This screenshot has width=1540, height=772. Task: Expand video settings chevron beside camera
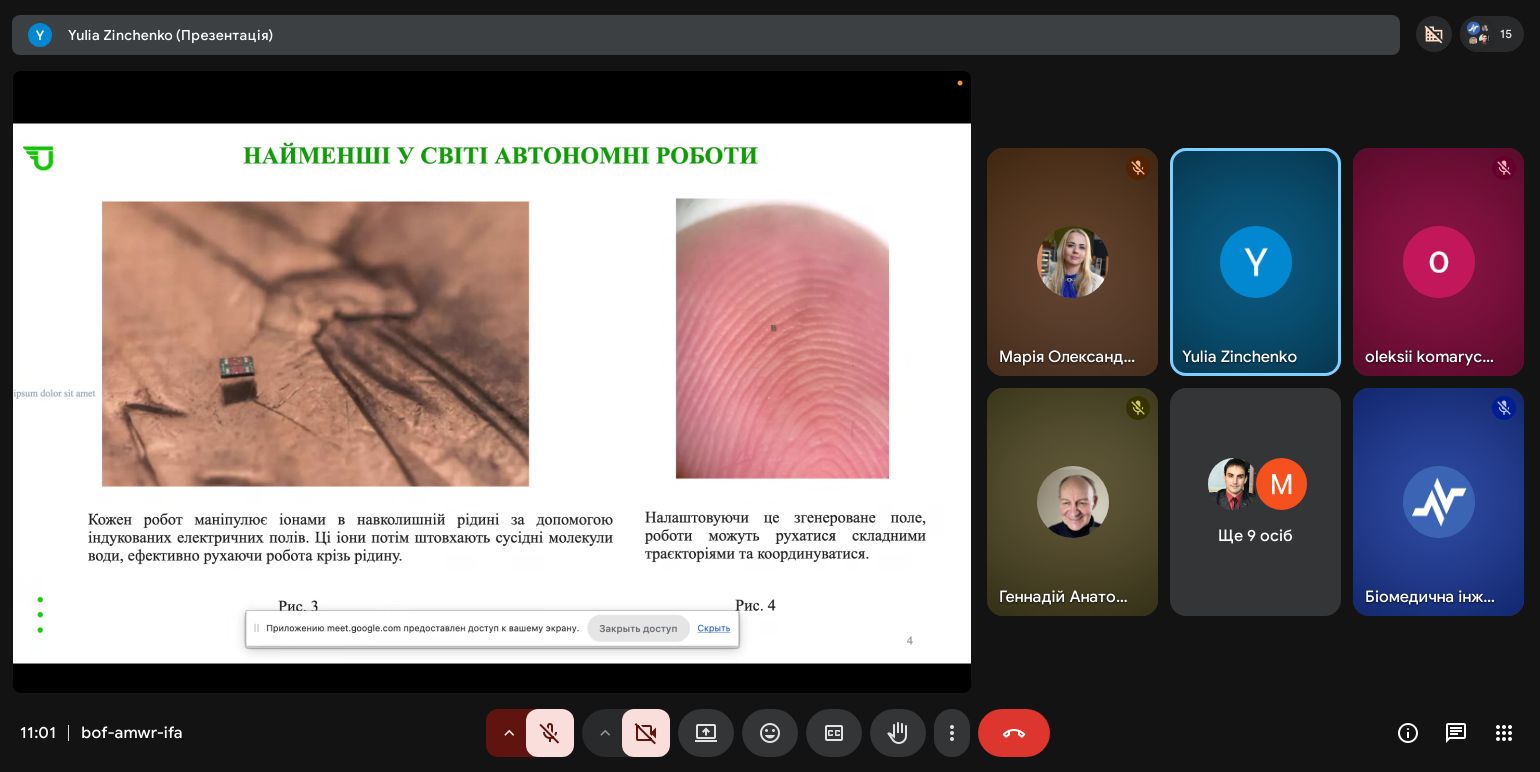[x=604, y=733]
